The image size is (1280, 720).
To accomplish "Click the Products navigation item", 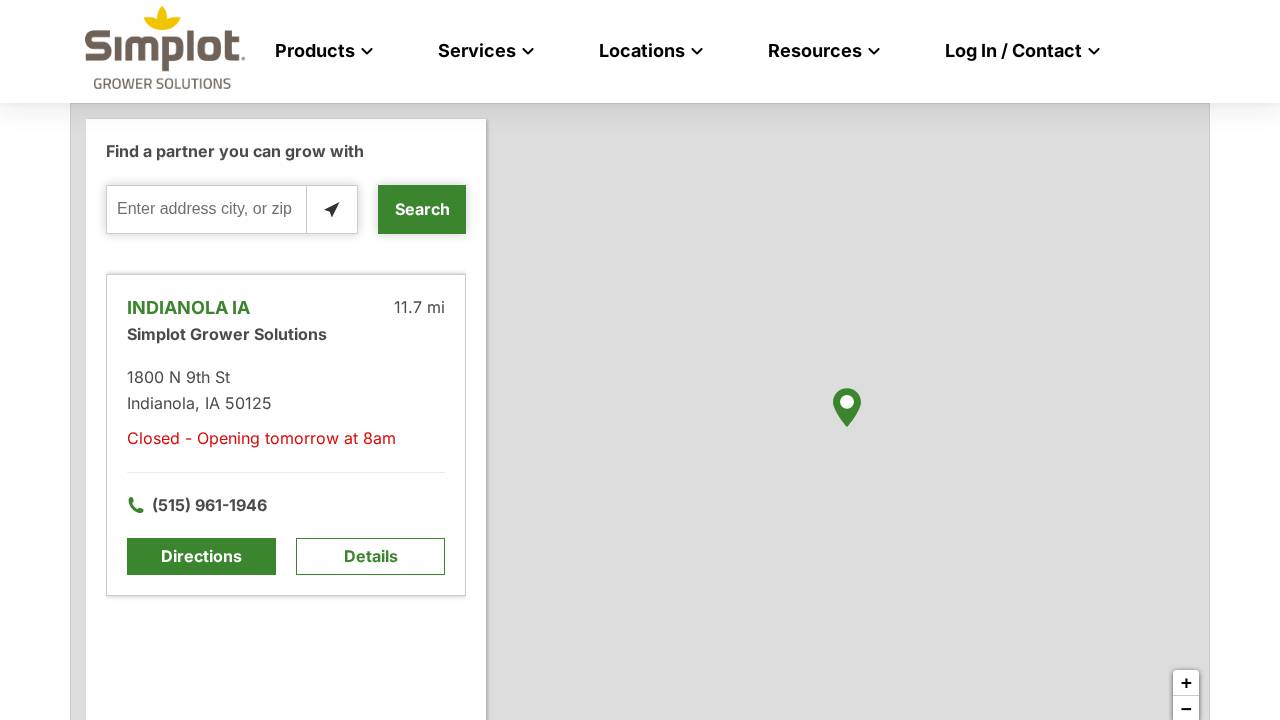I will coord(315,51).
